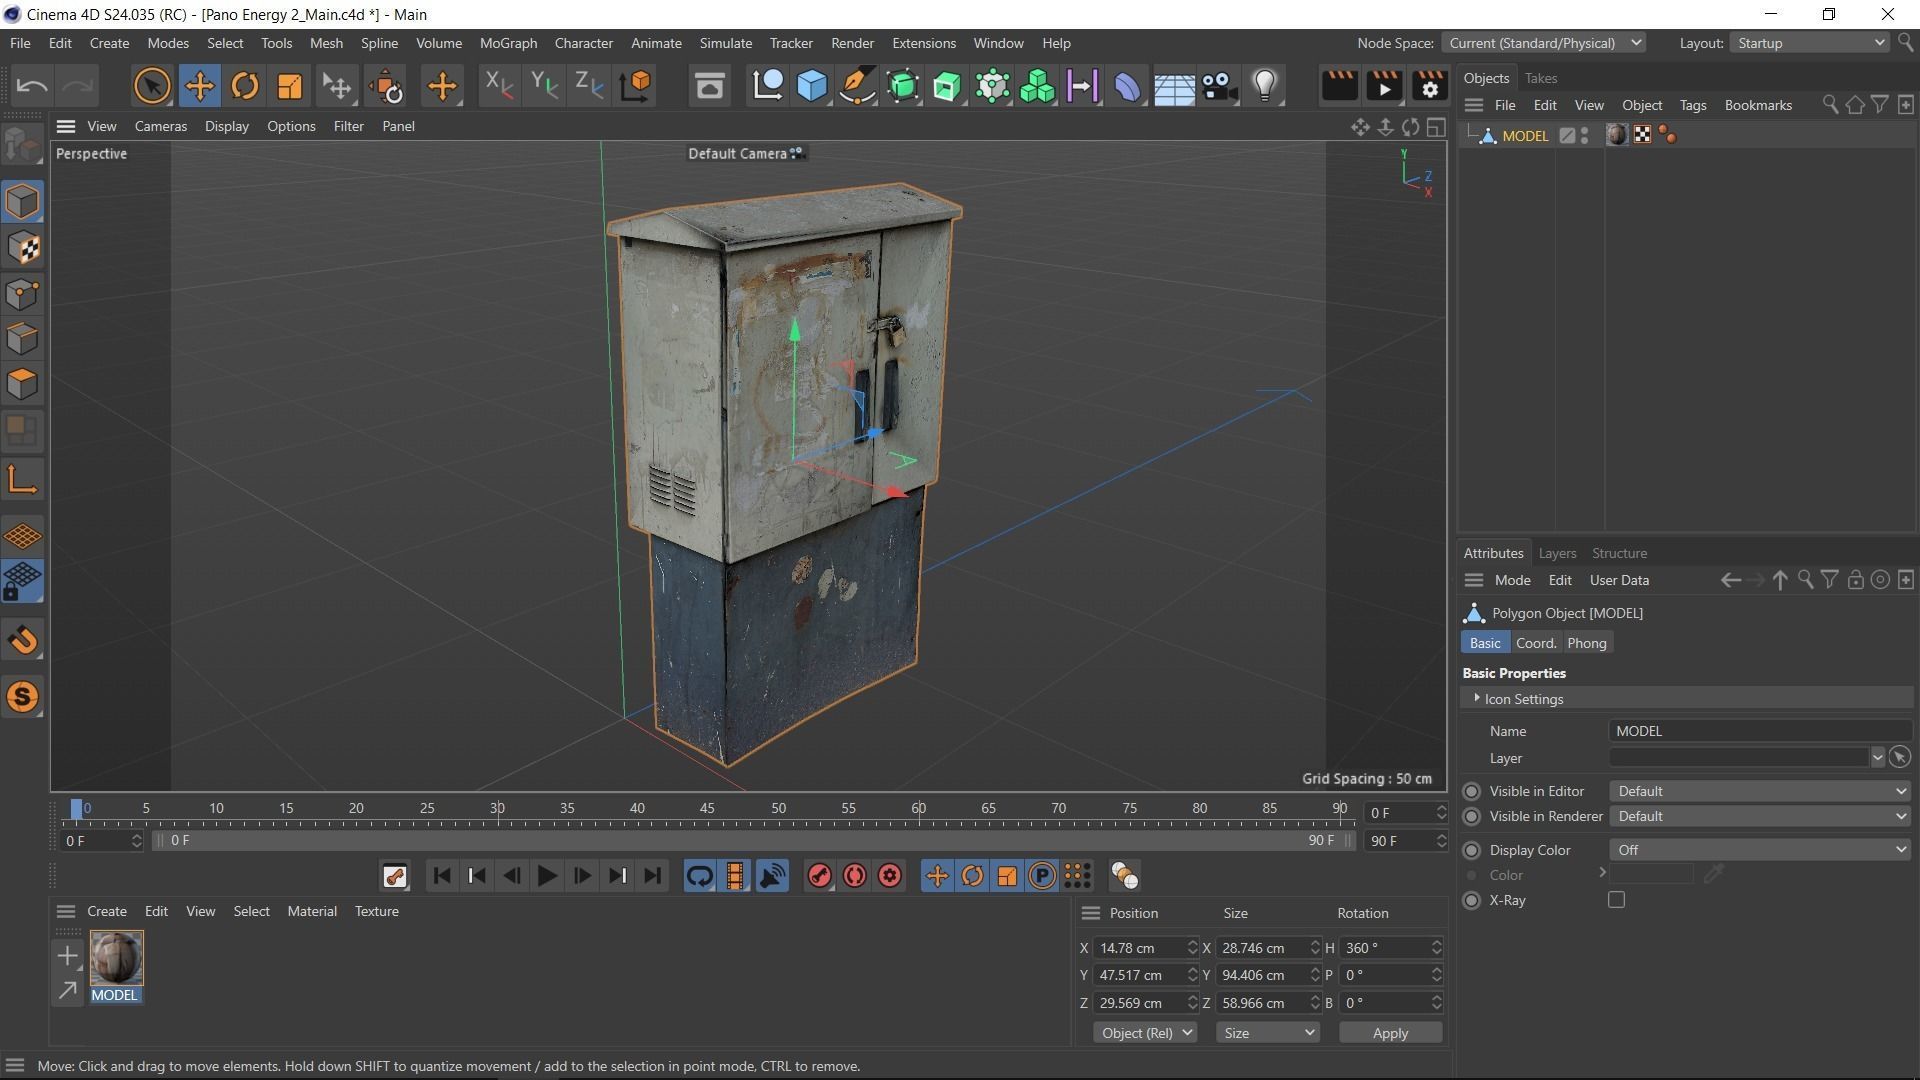Viewport: 1920px width, 1080px height.
Task: Click the Camera object icon
Action: (x=1219, y=86)
